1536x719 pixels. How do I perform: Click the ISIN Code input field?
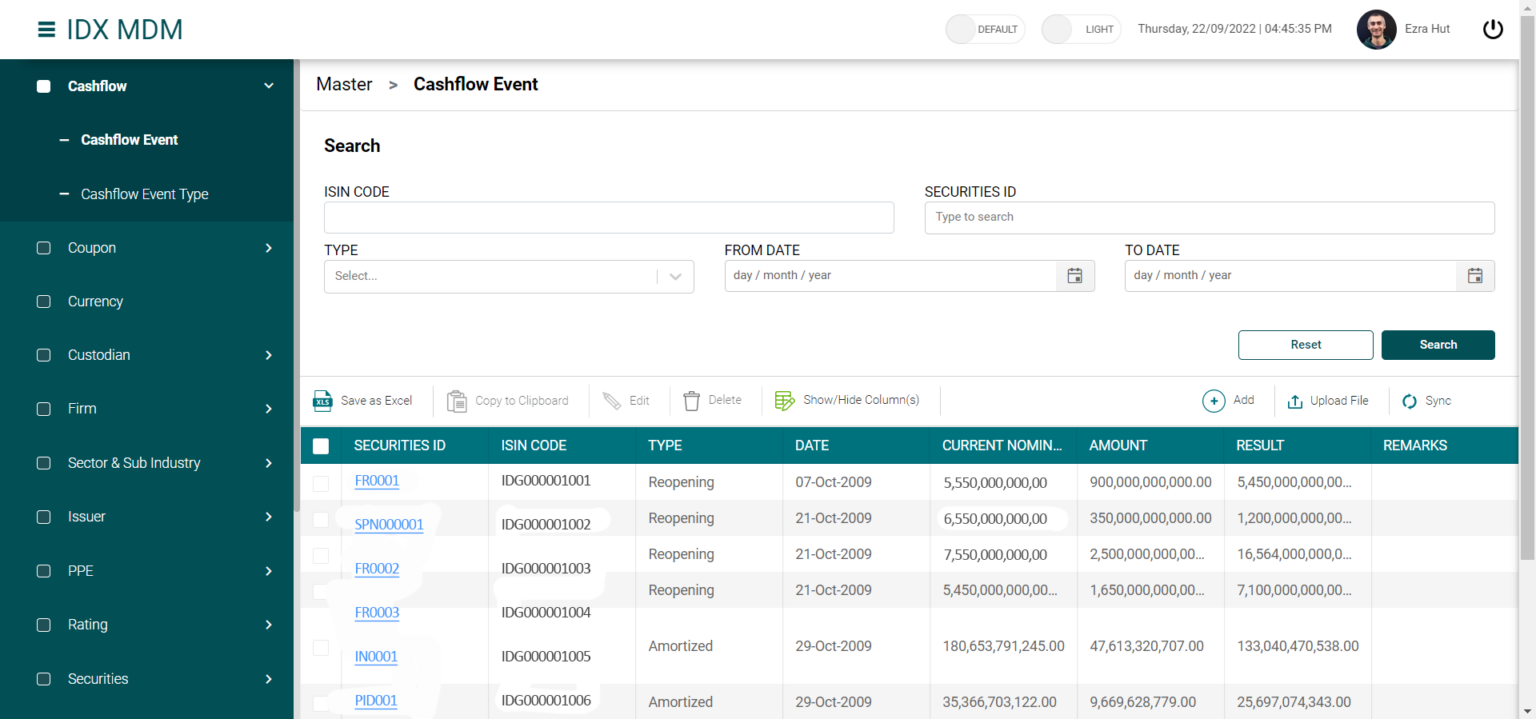608,218
